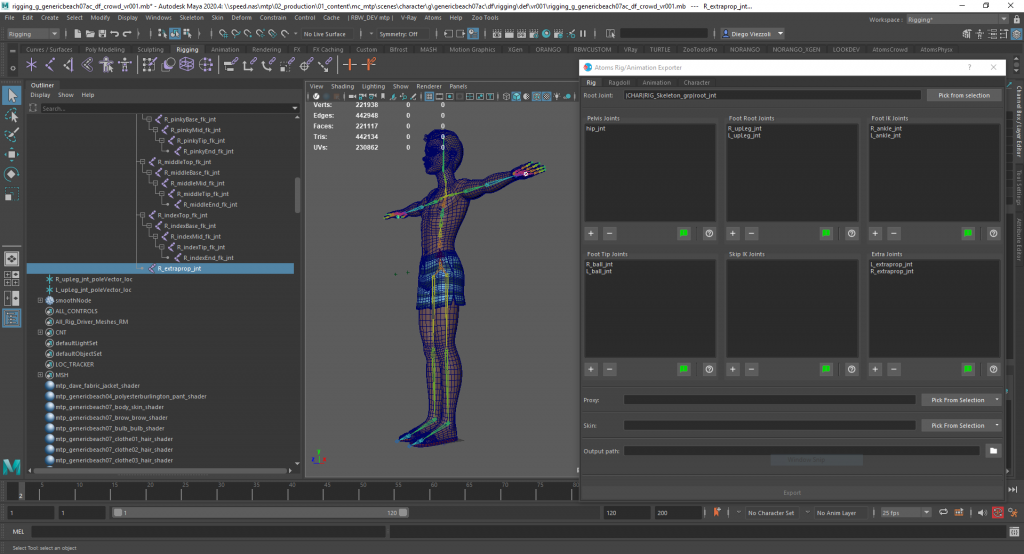The height and width of the screenshot is (554, 1024).
Task: Open help icon under Extra Joints list
Action: click(x=993, y=369)
